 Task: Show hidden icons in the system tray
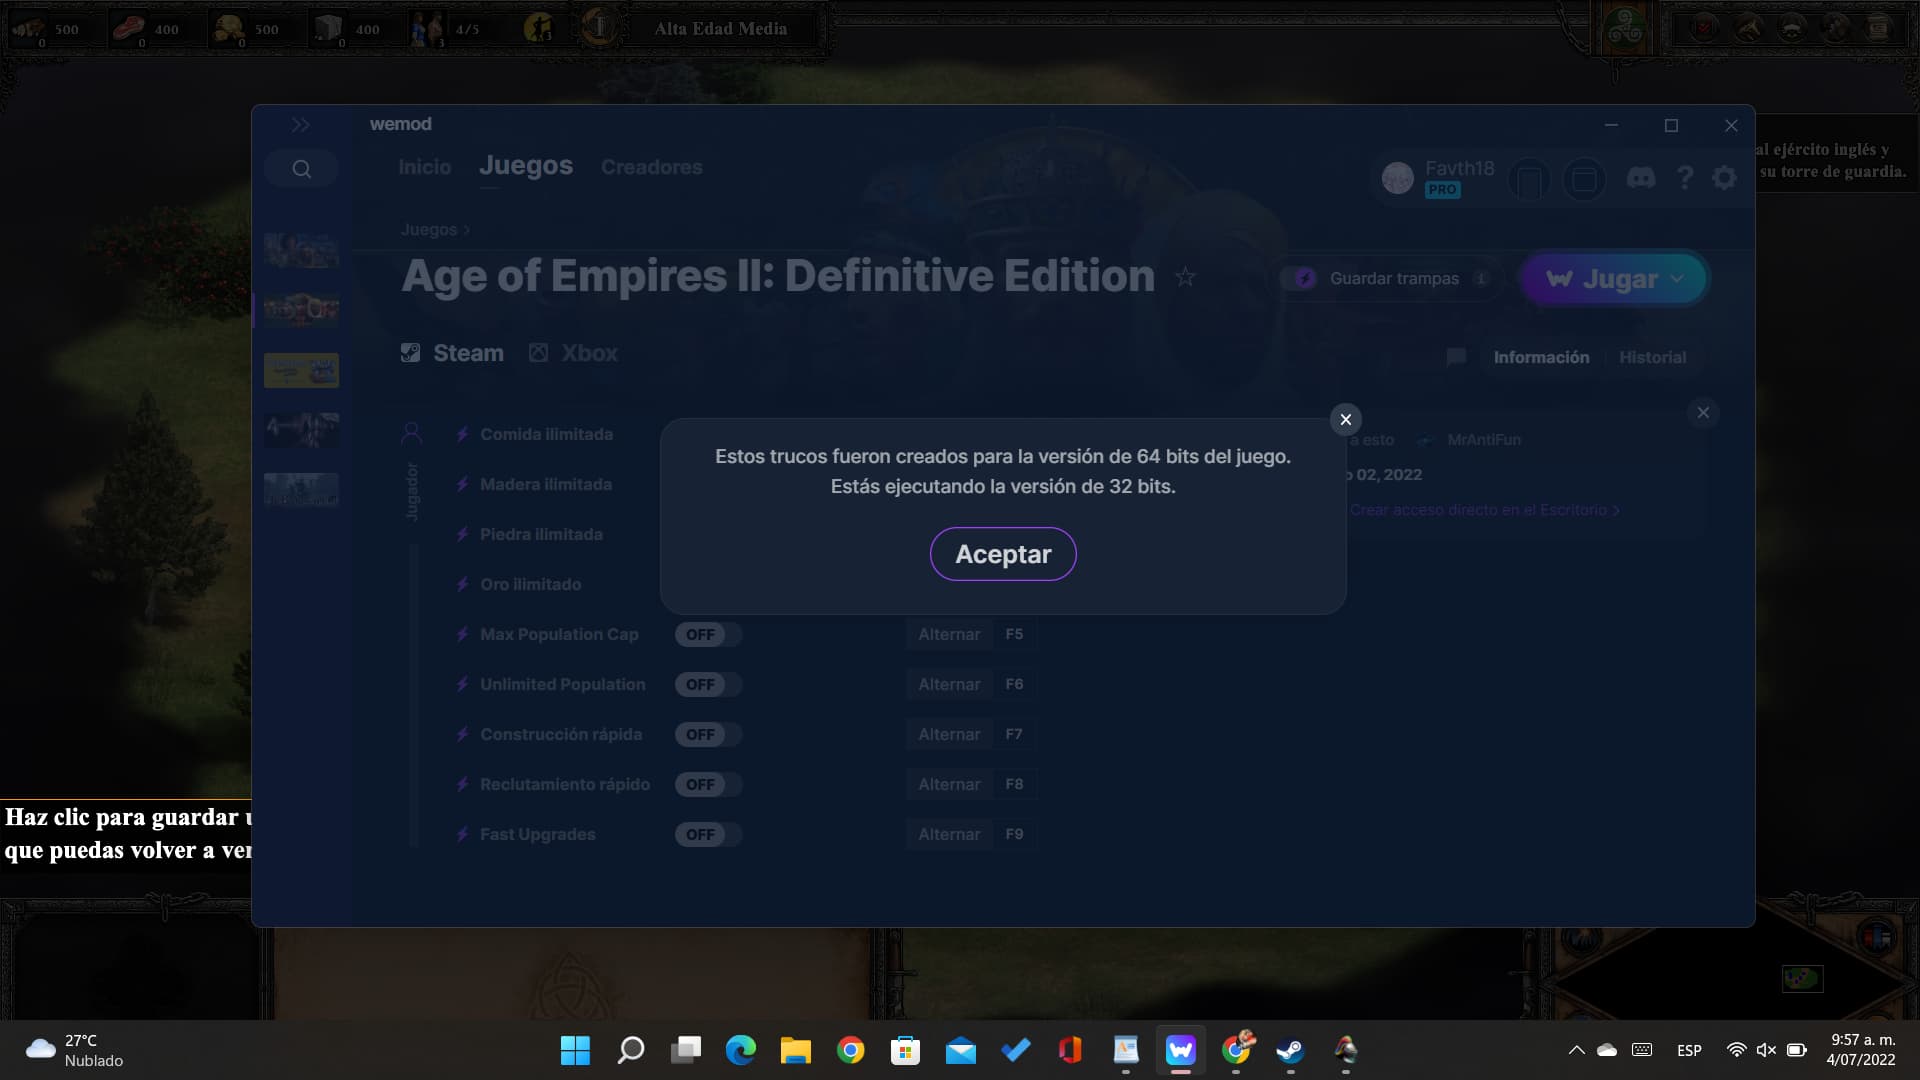pyautogui.click(x=1577, y=1051)
